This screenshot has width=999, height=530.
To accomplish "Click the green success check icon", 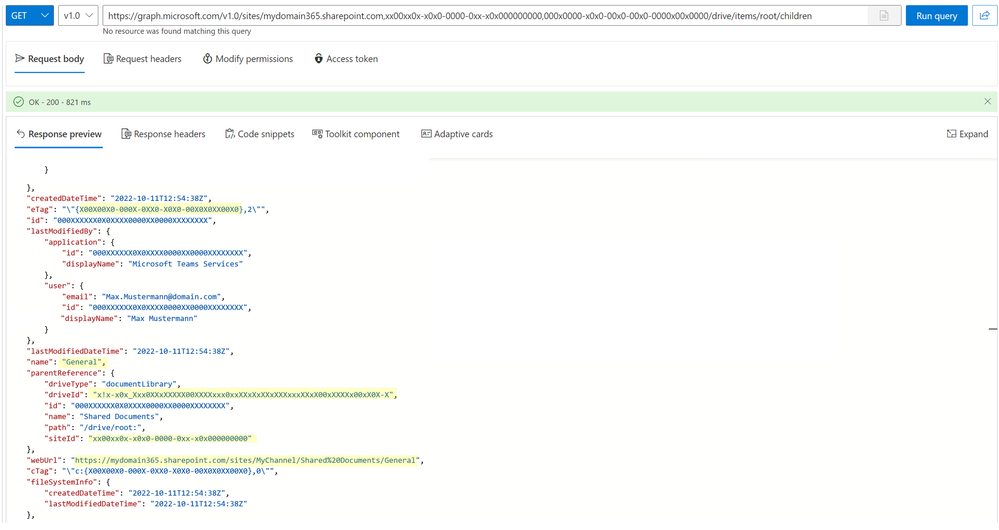I will tap(19, 102).
